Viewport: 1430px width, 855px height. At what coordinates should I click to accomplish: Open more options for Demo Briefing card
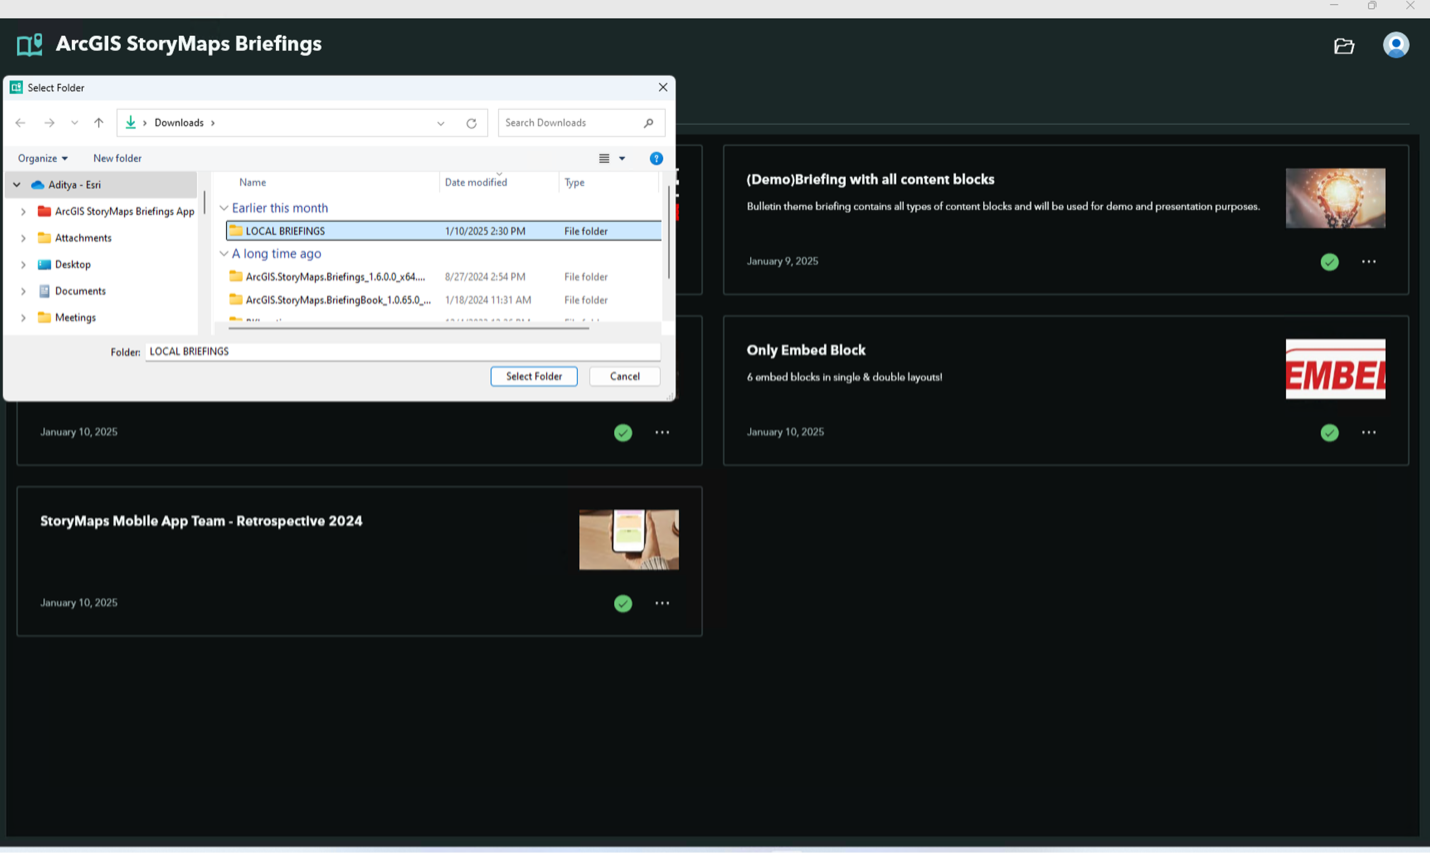pyautogui.click(x=1369, y=262)
